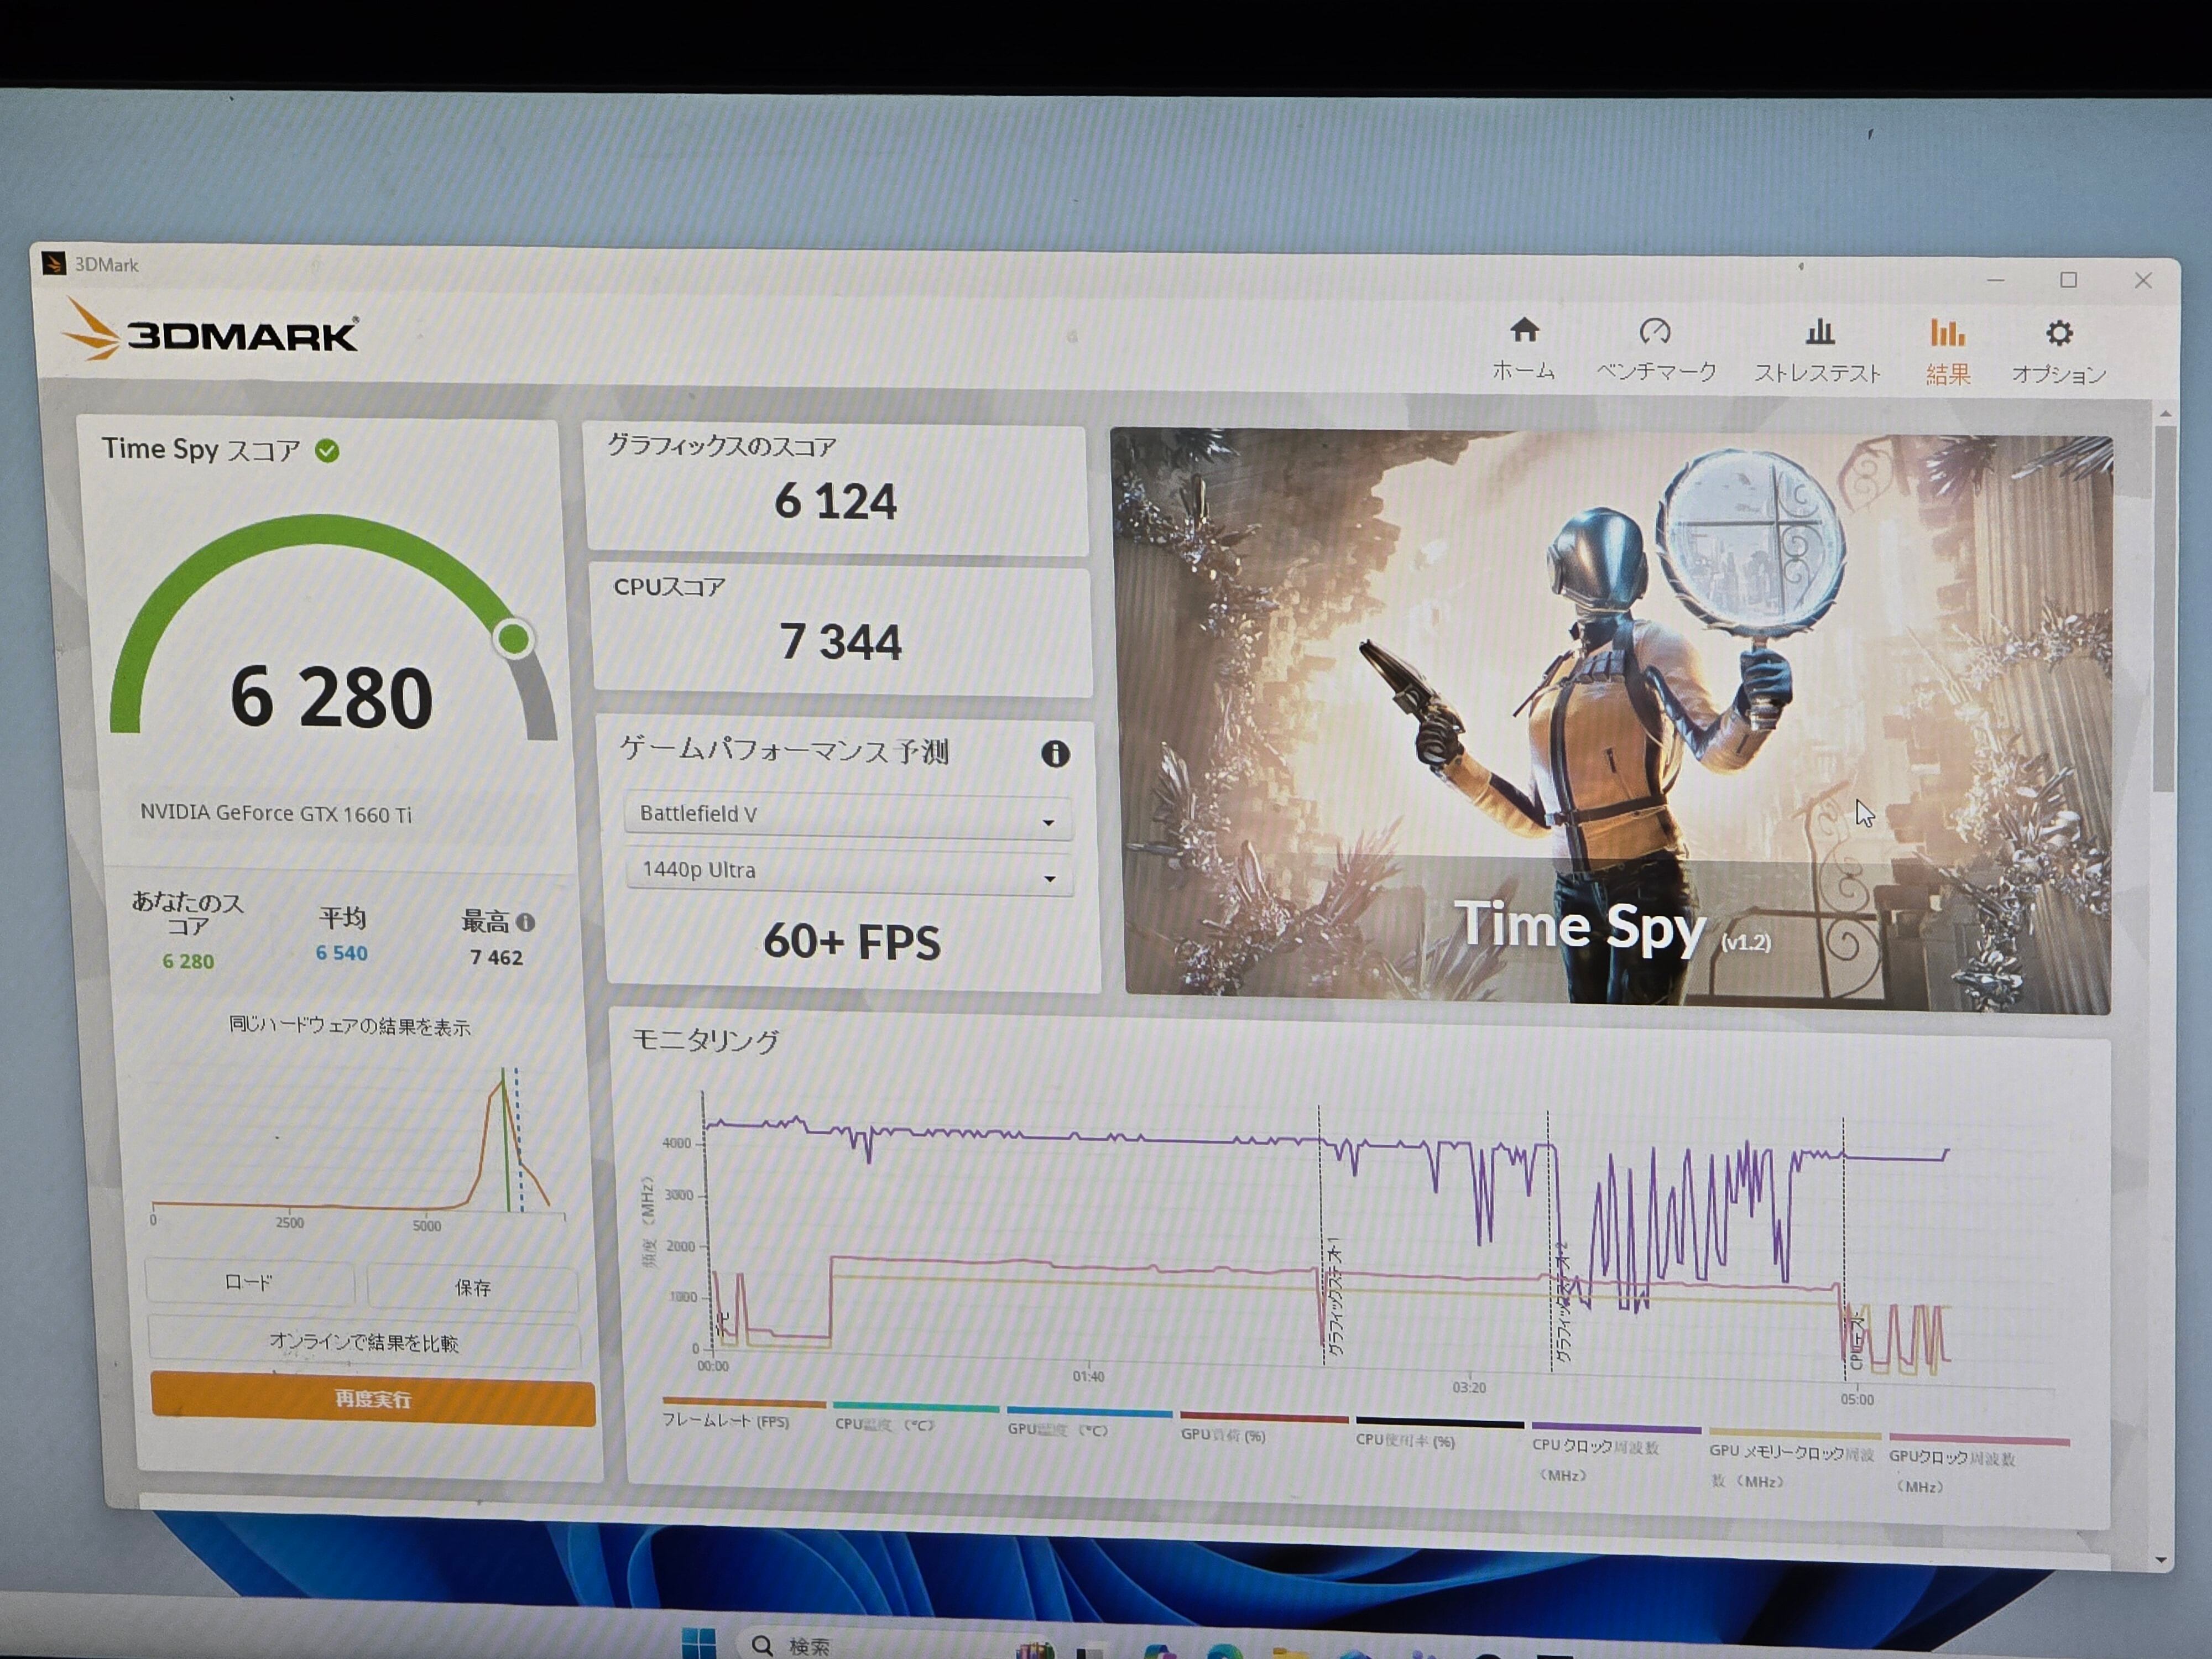The width and height of the screenshot is (2212, 1659).
Task: Click the scrollbar down arrow at window bottom-right
Action: [x=2161, y=1560]
